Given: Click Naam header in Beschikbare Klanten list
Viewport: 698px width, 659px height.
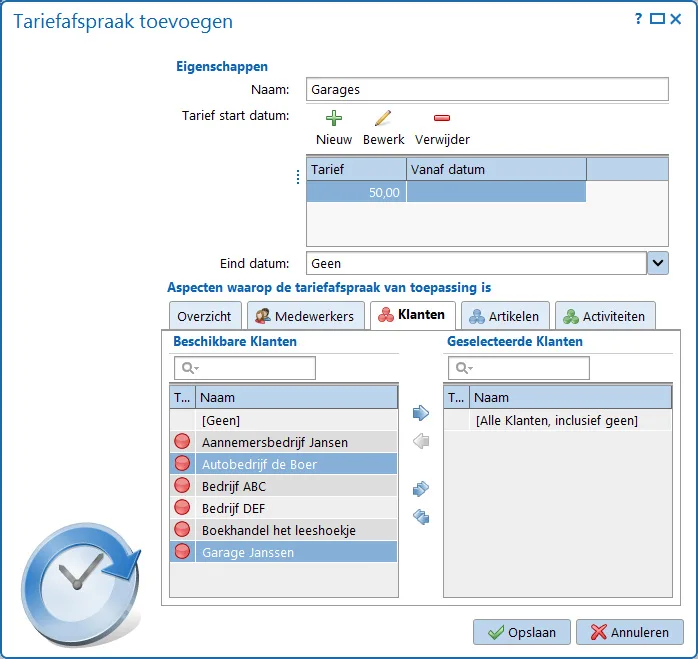Looking at the screenshot, I should (296, 397).
